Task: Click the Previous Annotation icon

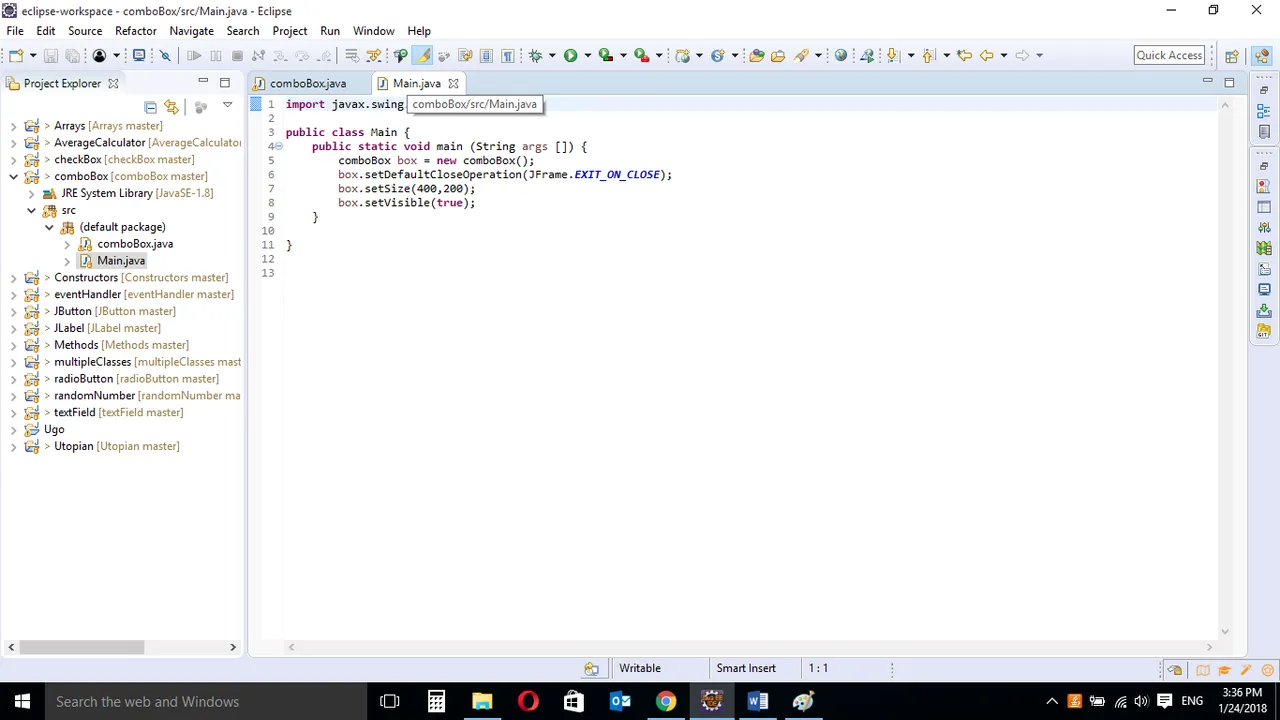Action: coord(928,55)
